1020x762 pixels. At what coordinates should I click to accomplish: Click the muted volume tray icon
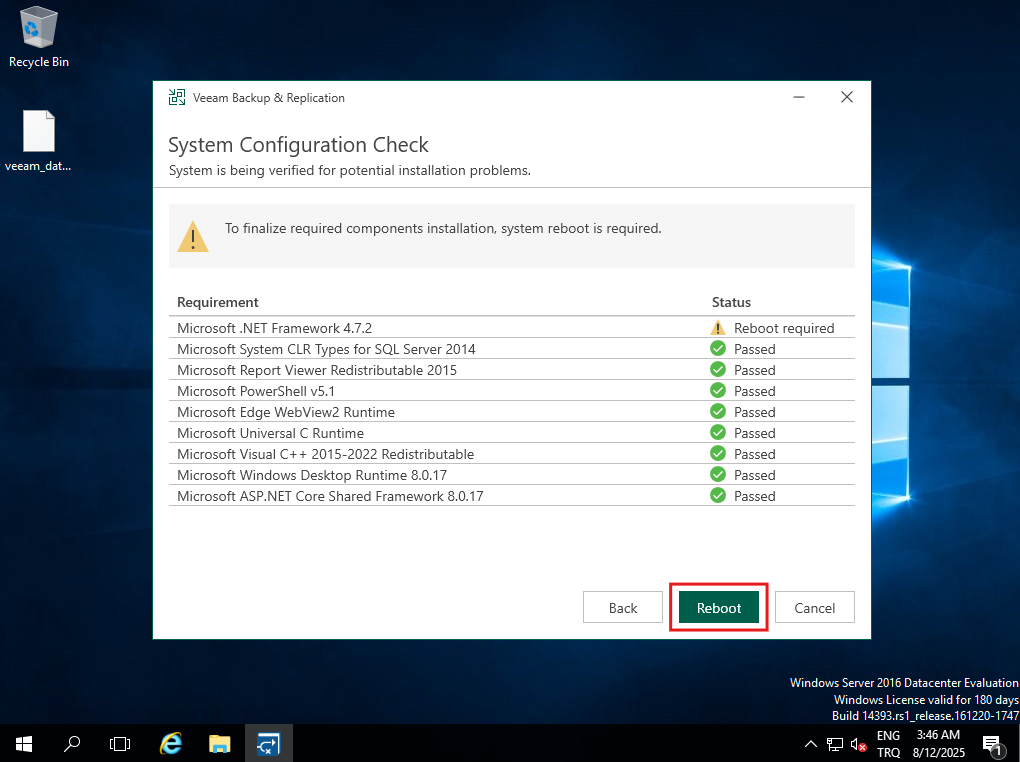click(858, 744)
